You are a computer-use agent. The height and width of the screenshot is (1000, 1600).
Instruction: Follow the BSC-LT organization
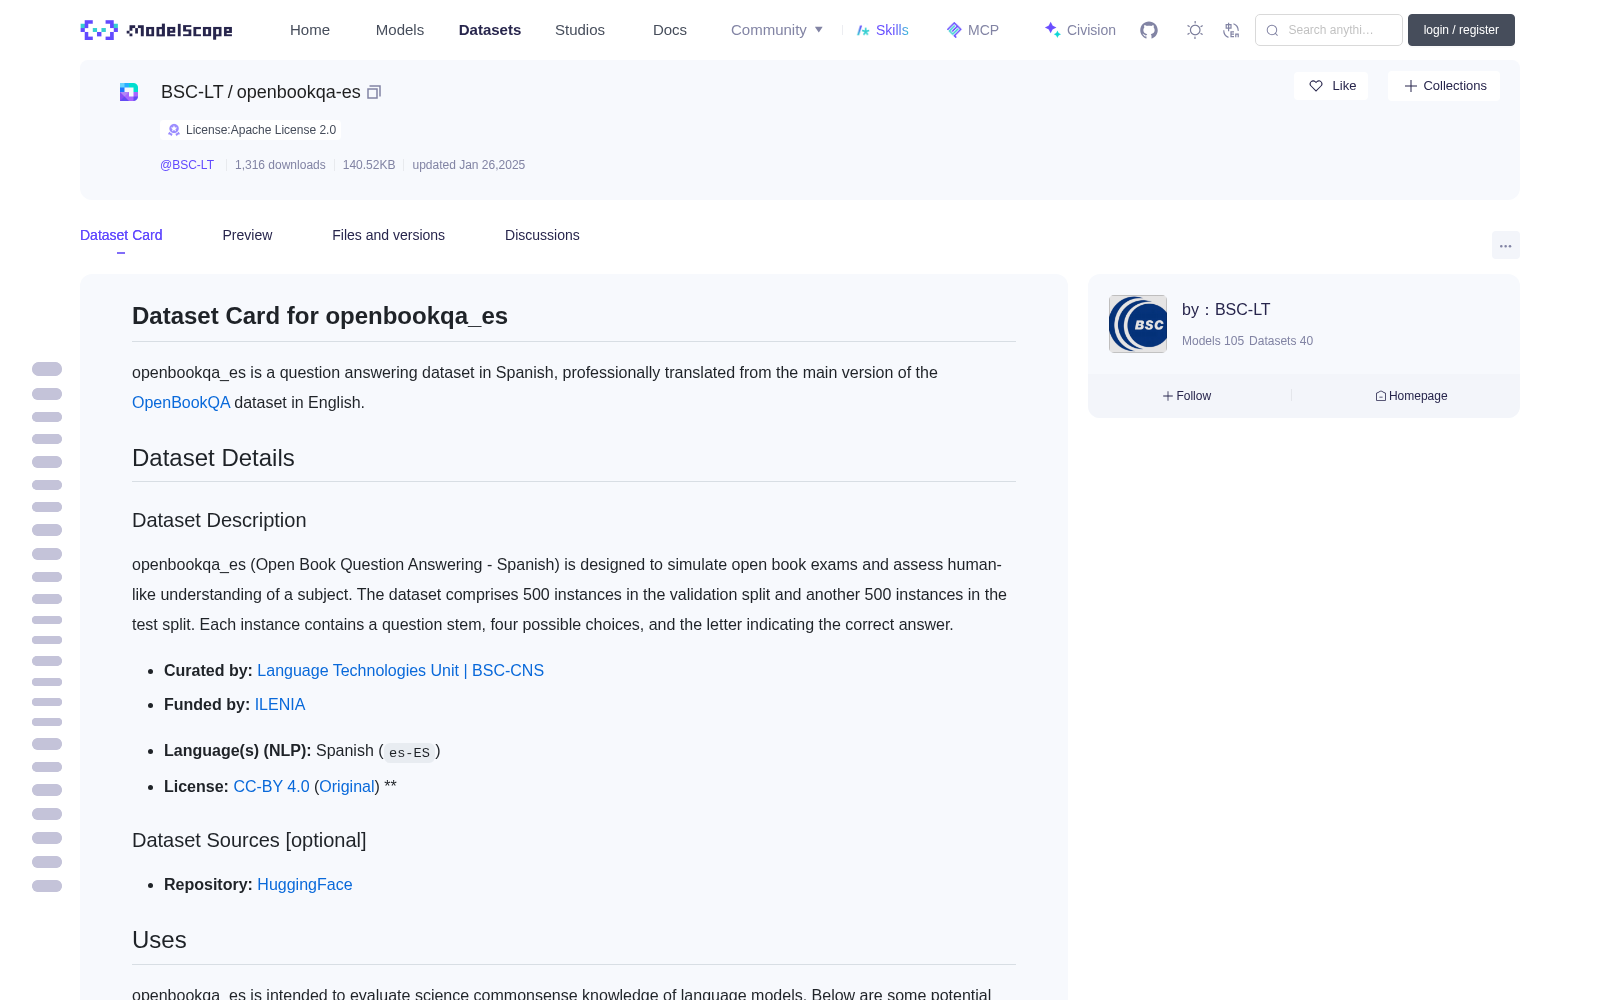[x=1187, y=396]
